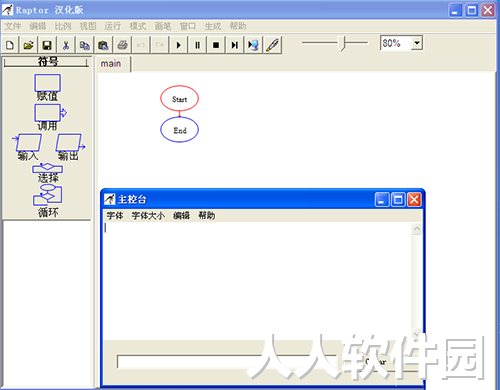The image size is (500, 390).
Task: Adjust the execution speed slider
Action: click(x=342, y=43)
